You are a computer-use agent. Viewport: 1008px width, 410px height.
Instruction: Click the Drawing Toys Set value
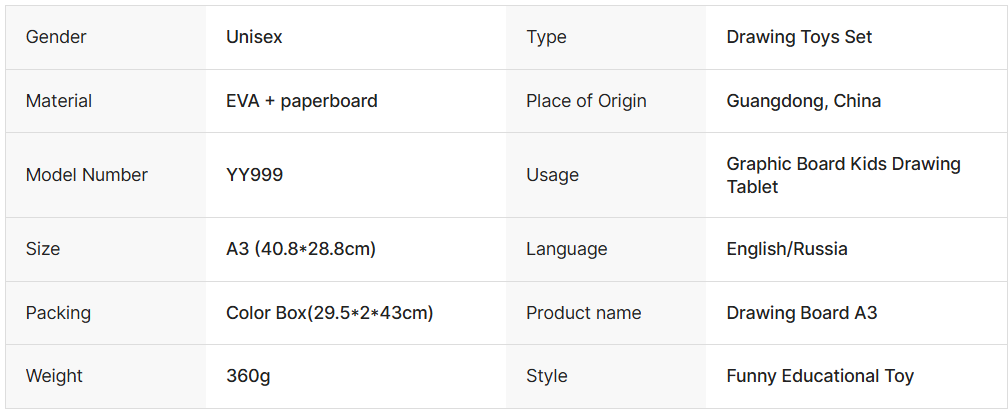(799, 37)
